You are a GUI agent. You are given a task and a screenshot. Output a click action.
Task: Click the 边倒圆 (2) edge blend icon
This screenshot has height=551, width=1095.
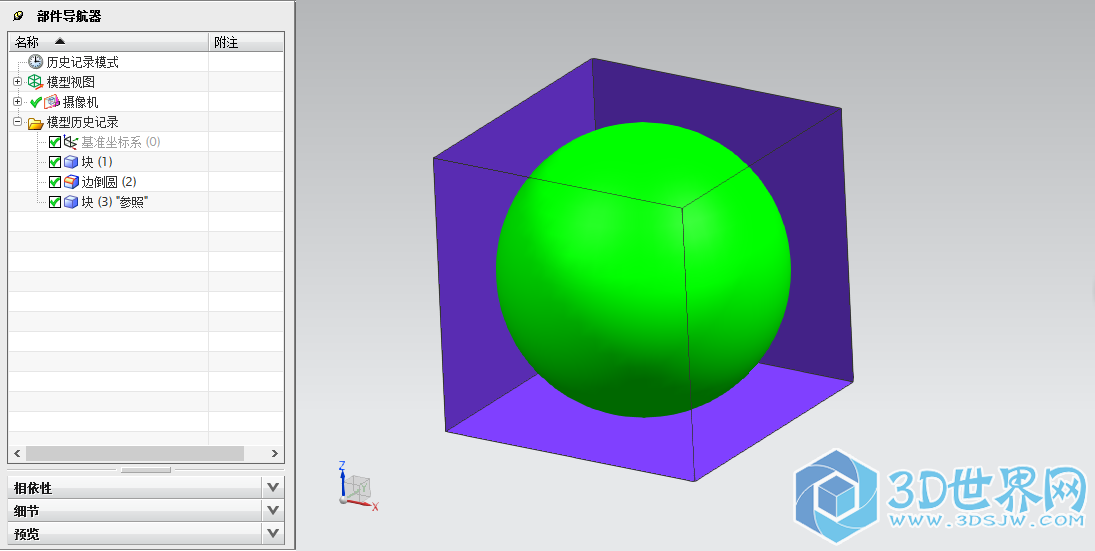point(71,182)
